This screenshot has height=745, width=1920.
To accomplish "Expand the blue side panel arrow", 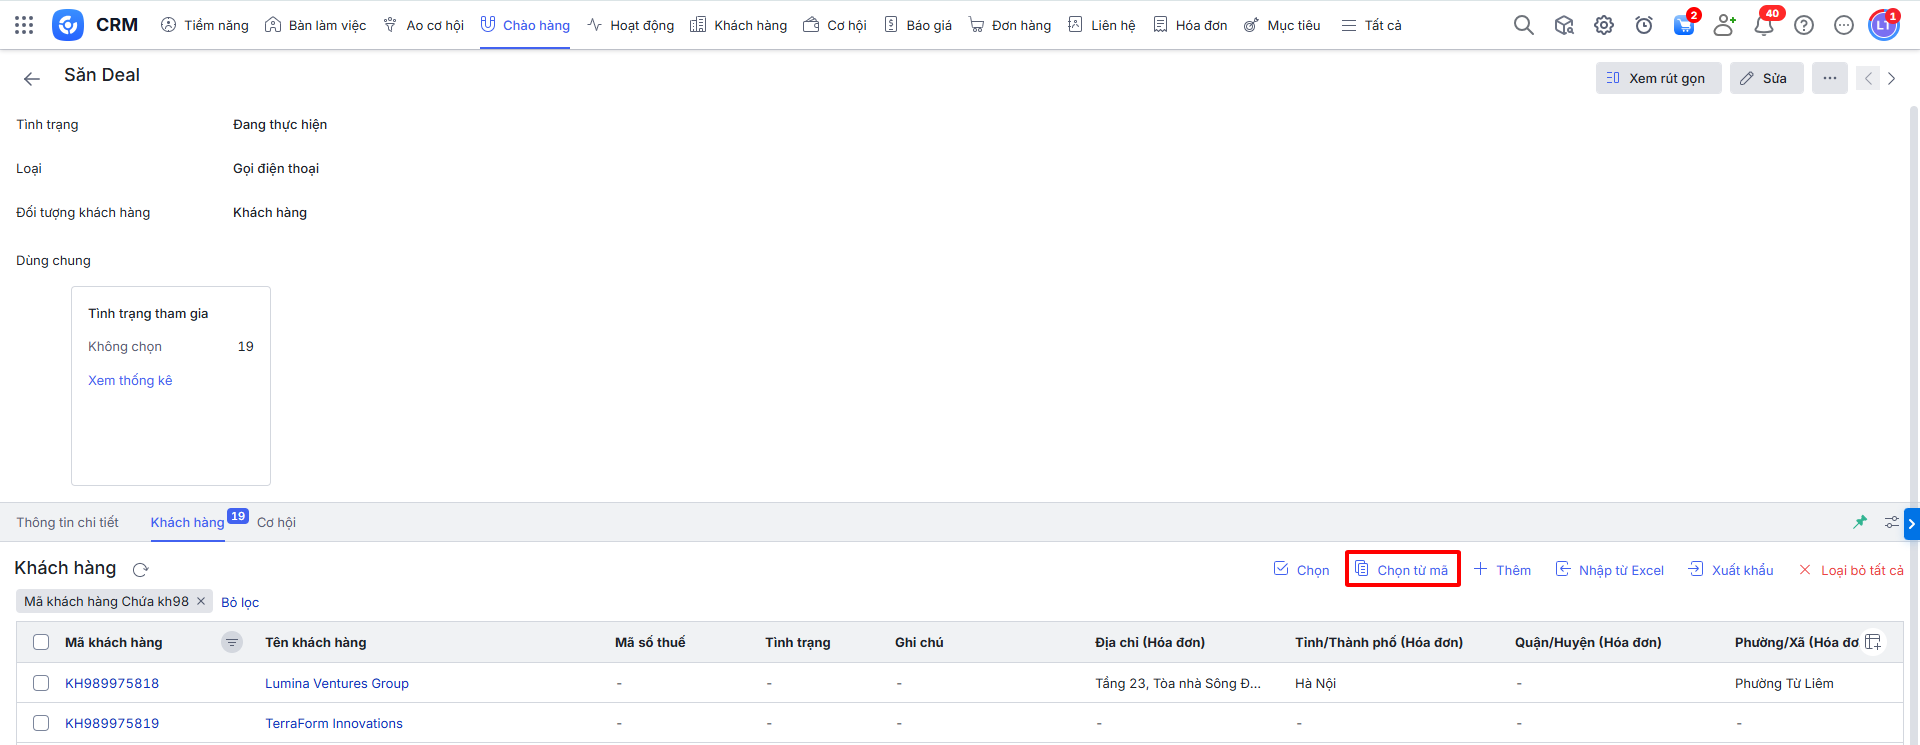I will coord(1911,523).
